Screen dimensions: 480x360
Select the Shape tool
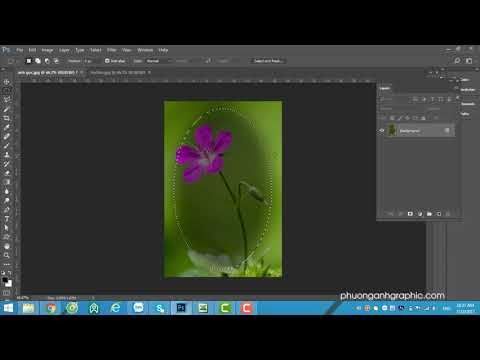coord(7,237)
